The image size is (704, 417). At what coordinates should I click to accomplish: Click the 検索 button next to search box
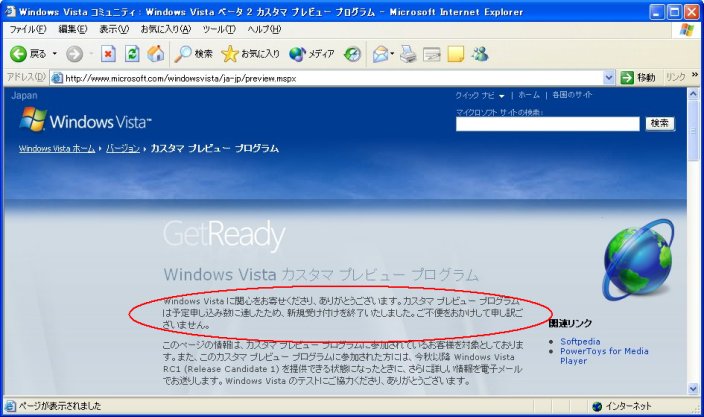tap(660, 123)
